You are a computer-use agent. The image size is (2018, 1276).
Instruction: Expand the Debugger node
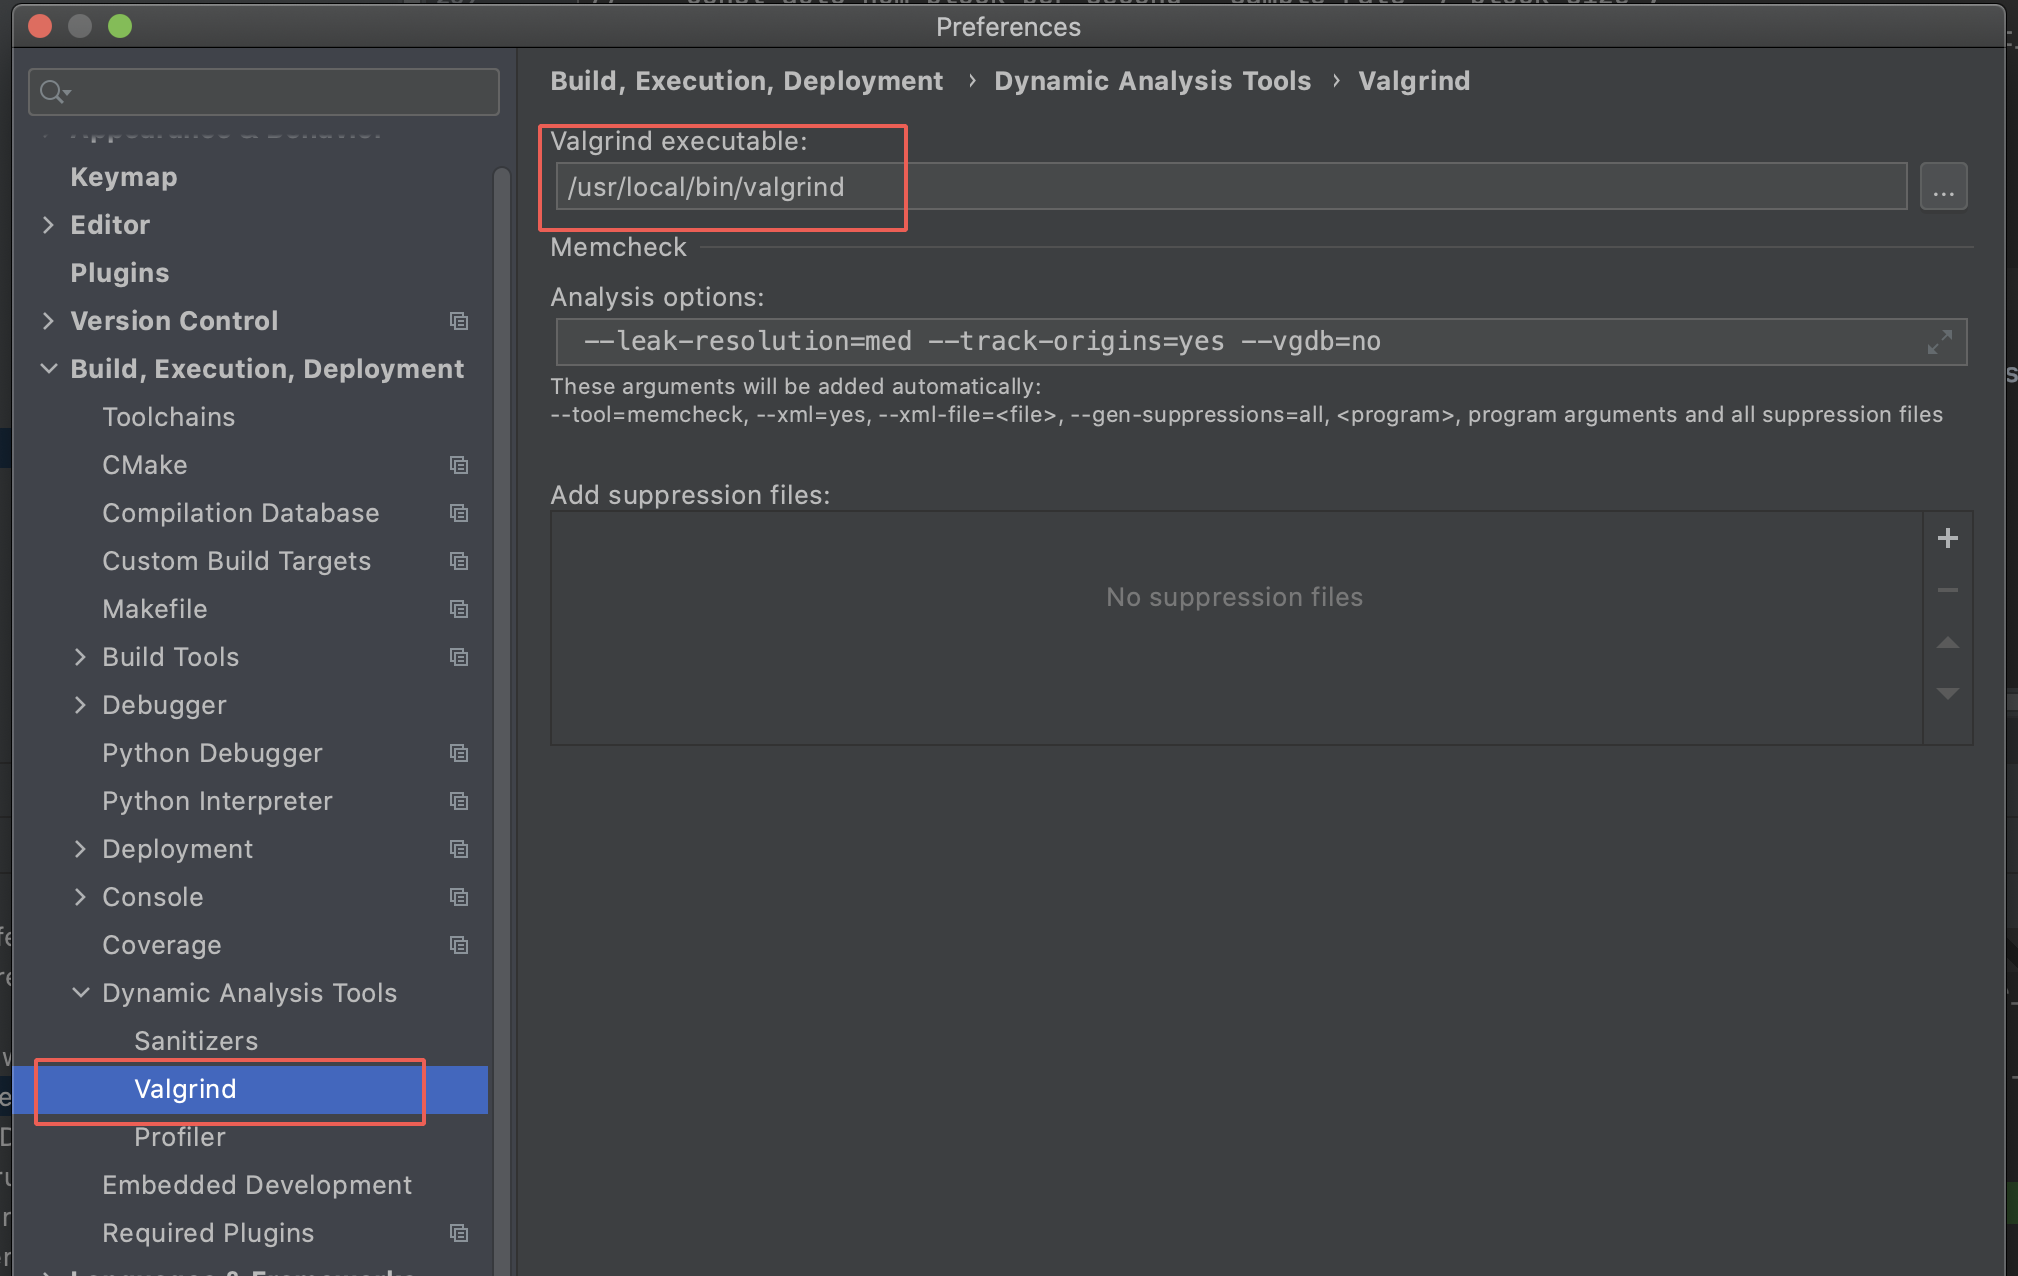tap(80, 705)
